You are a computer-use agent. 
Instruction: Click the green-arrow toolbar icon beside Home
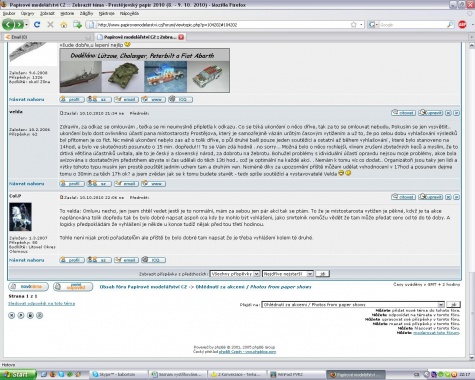77,24
